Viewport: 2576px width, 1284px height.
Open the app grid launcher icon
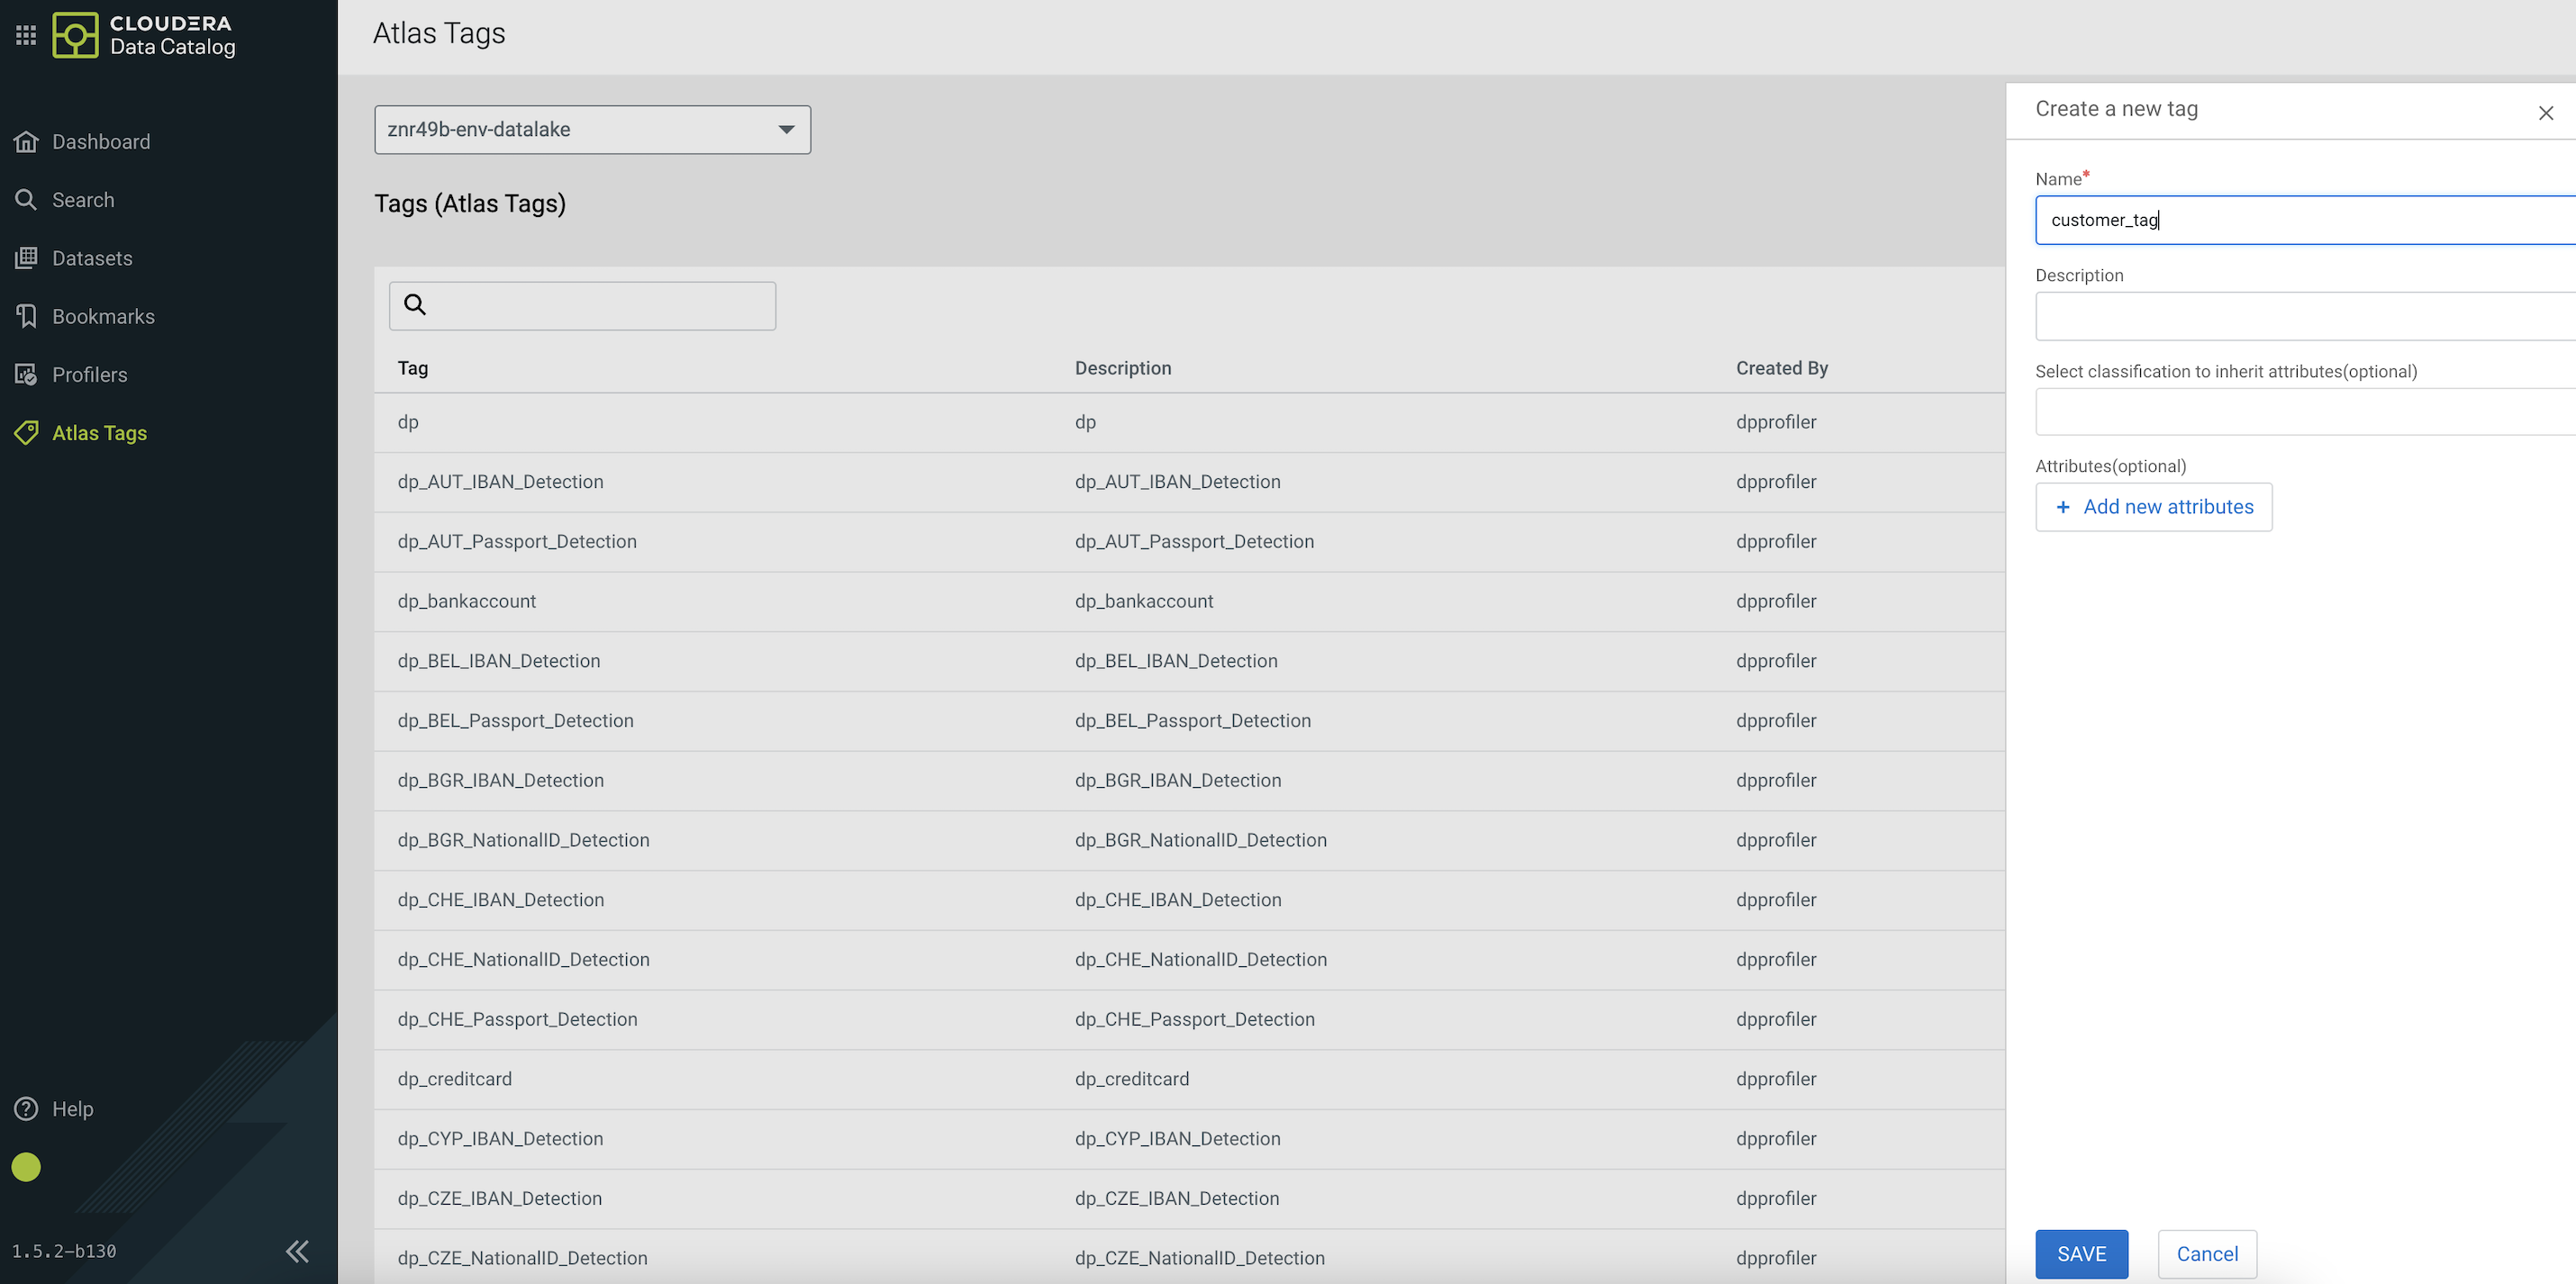(x=26, y=35)
